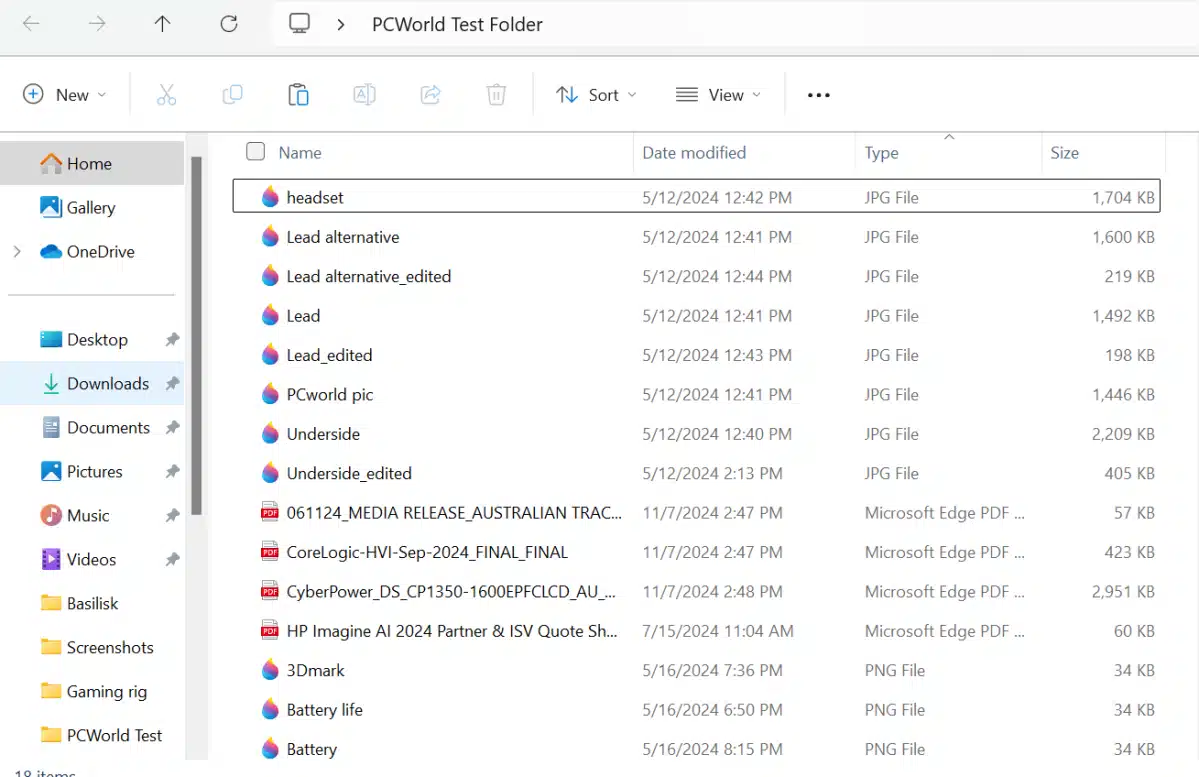Open the New item dropdown
Screen dimensions: 1199x777
(x=66, y=94)
